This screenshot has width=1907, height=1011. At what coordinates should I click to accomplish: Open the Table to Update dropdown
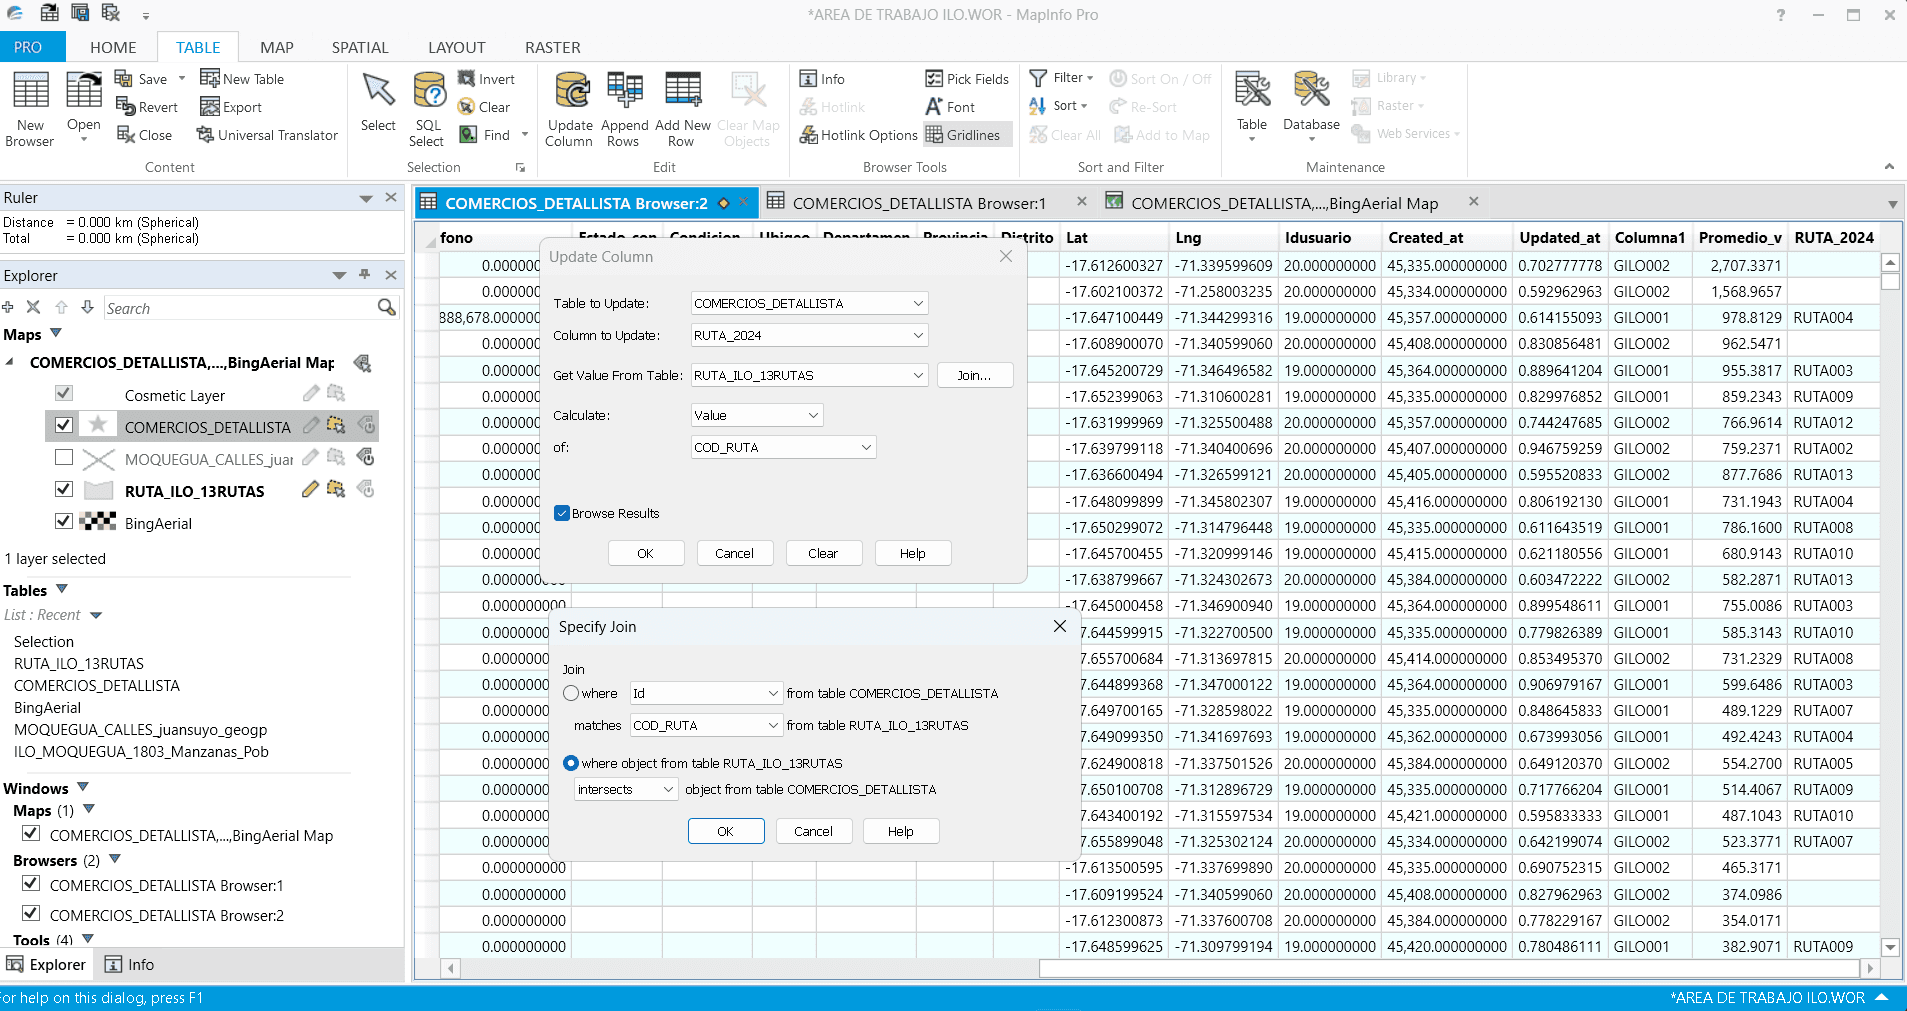809,303
